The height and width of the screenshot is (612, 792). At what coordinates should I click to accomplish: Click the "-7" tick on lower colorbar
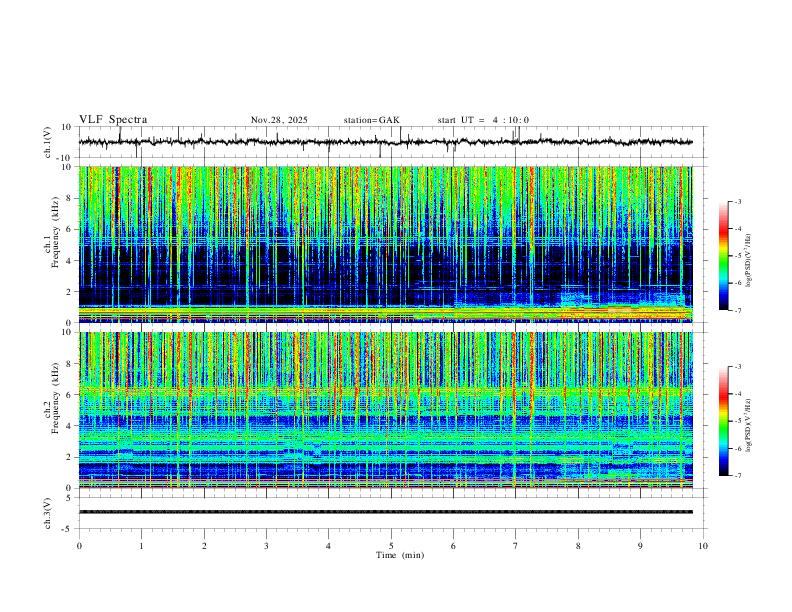pos(738,476)
